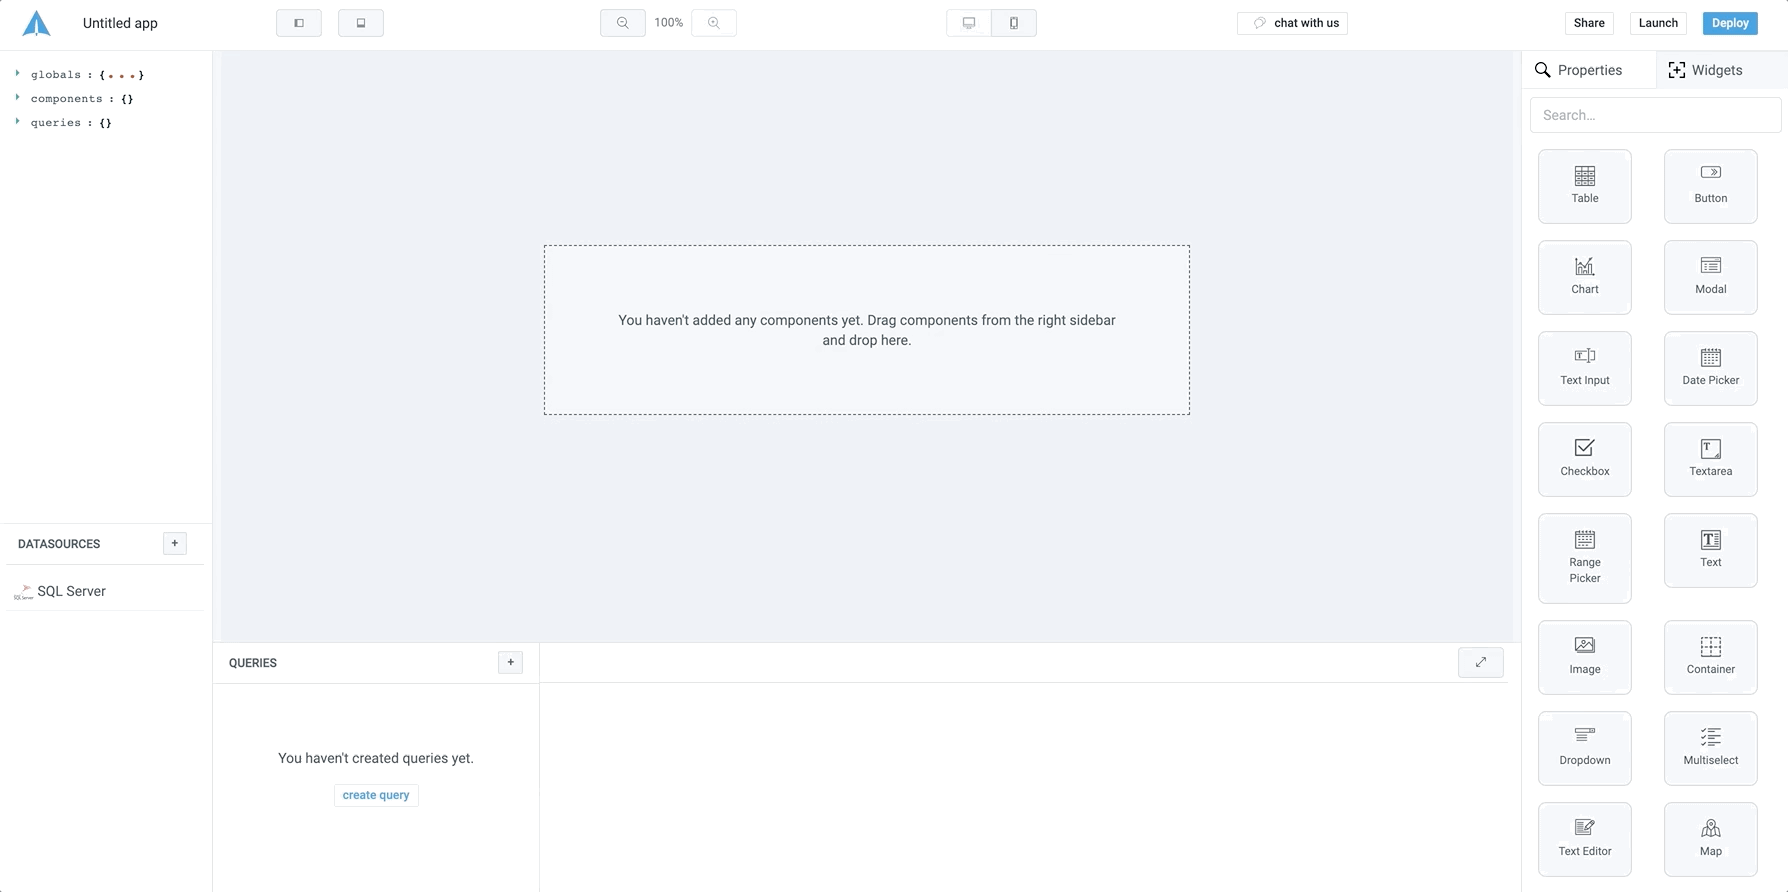The image size is (1788, 892).
Task: Switch to mobile layout view
Action: (1014, 23)
